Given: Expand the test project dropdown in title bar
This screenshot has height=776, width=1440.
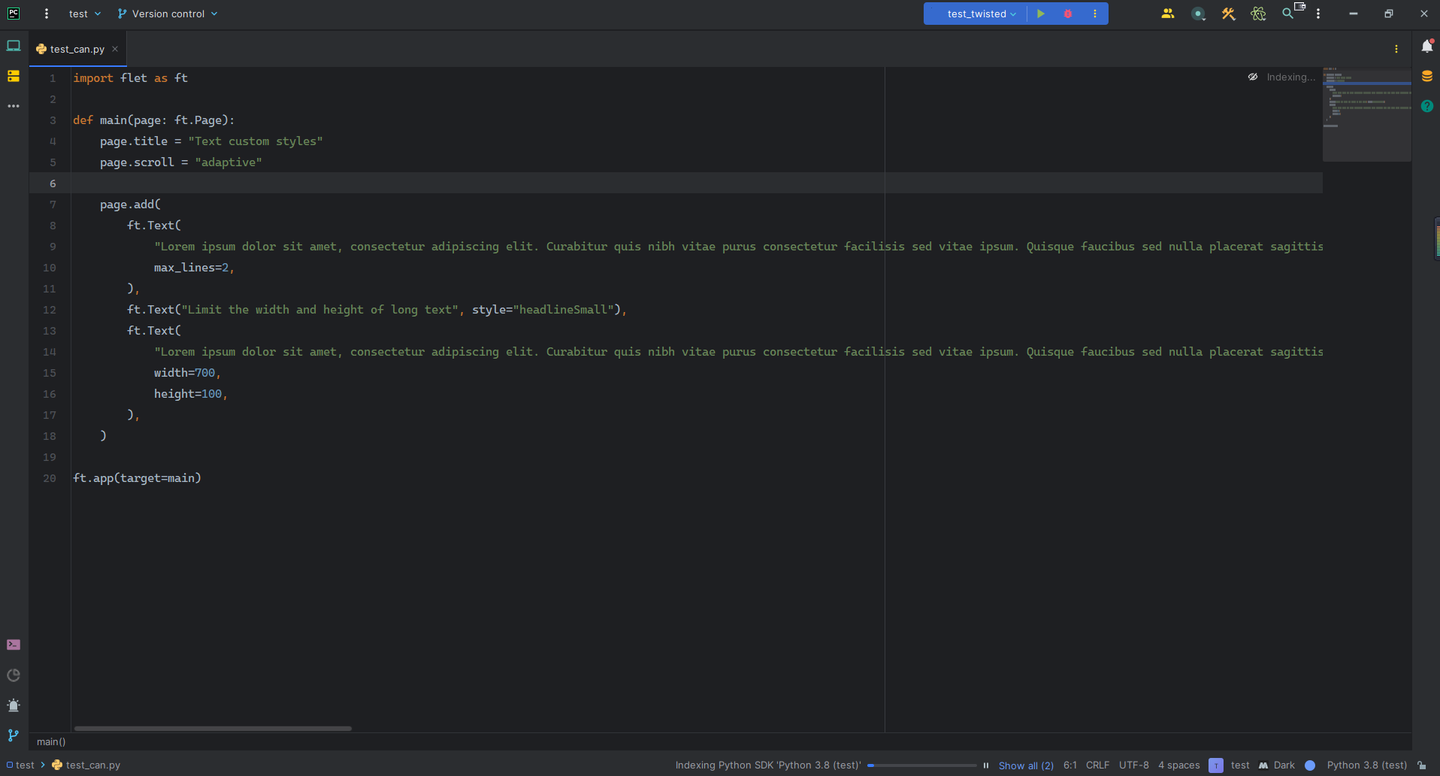Looking at the screenshot, I should pos(85,14).
